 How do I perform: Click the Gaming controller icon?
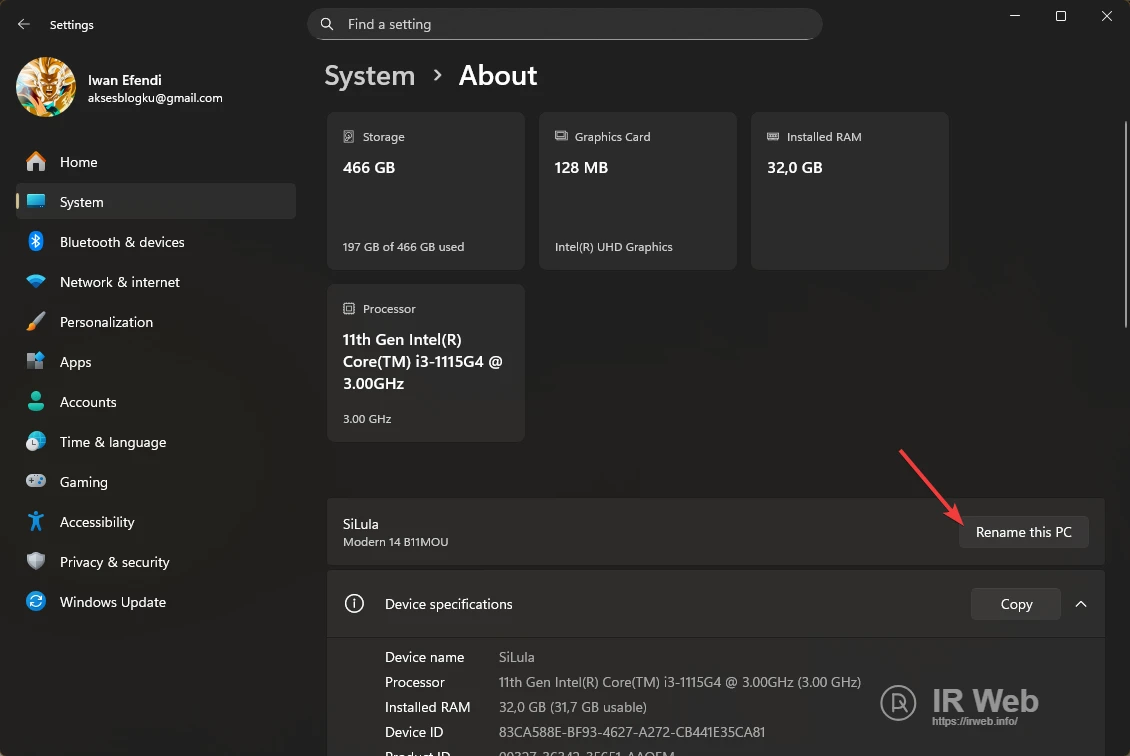(35, 481)
